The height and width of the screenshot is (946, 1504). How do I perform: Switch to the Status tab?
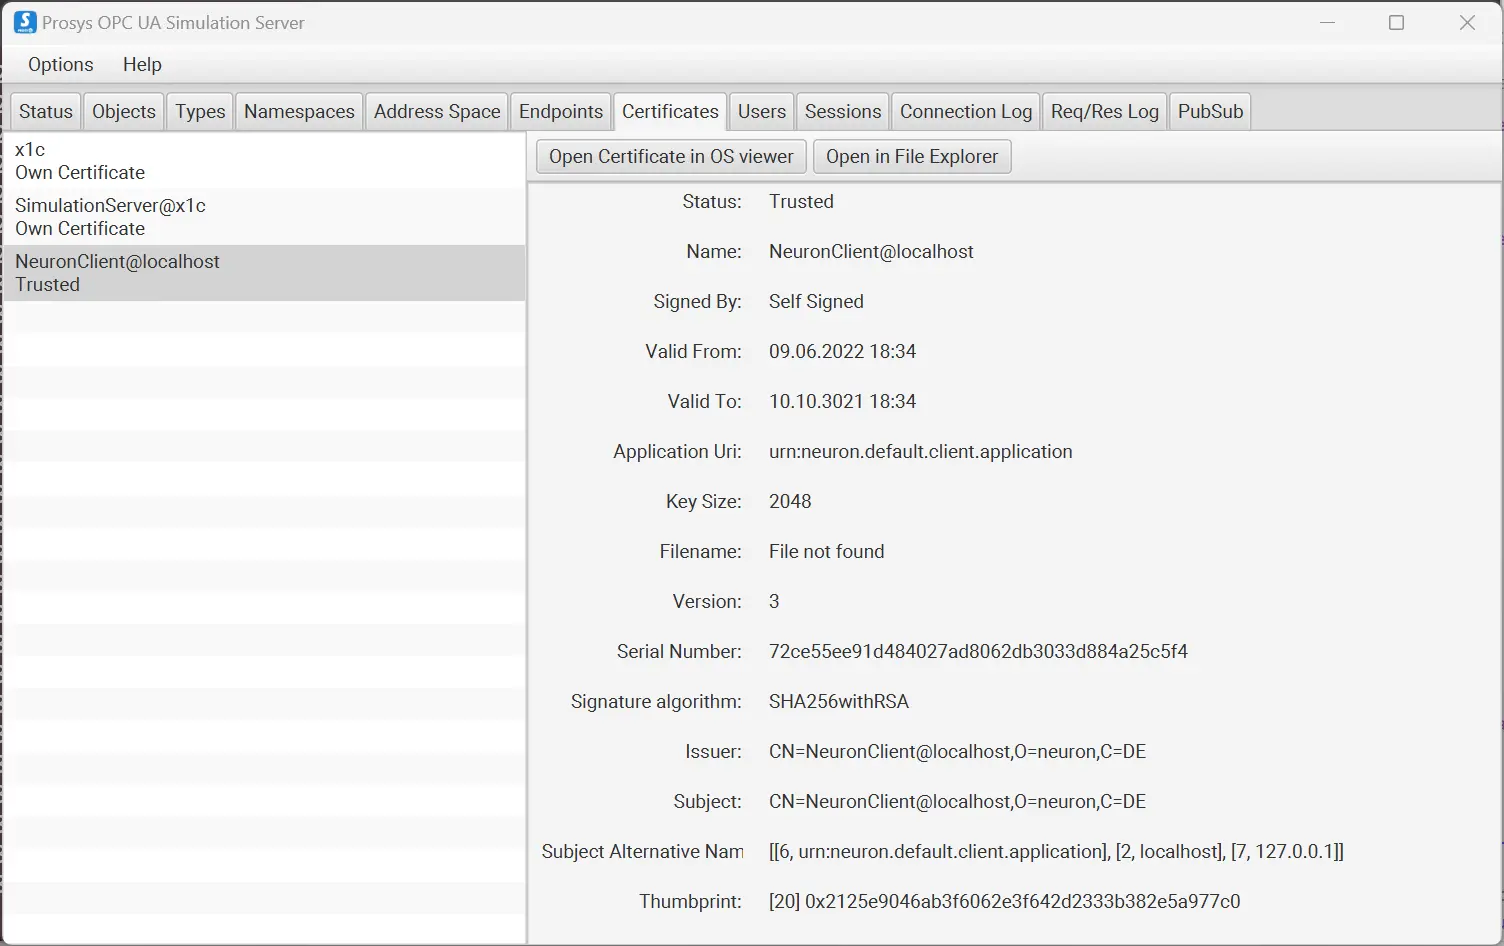(45, 111)
